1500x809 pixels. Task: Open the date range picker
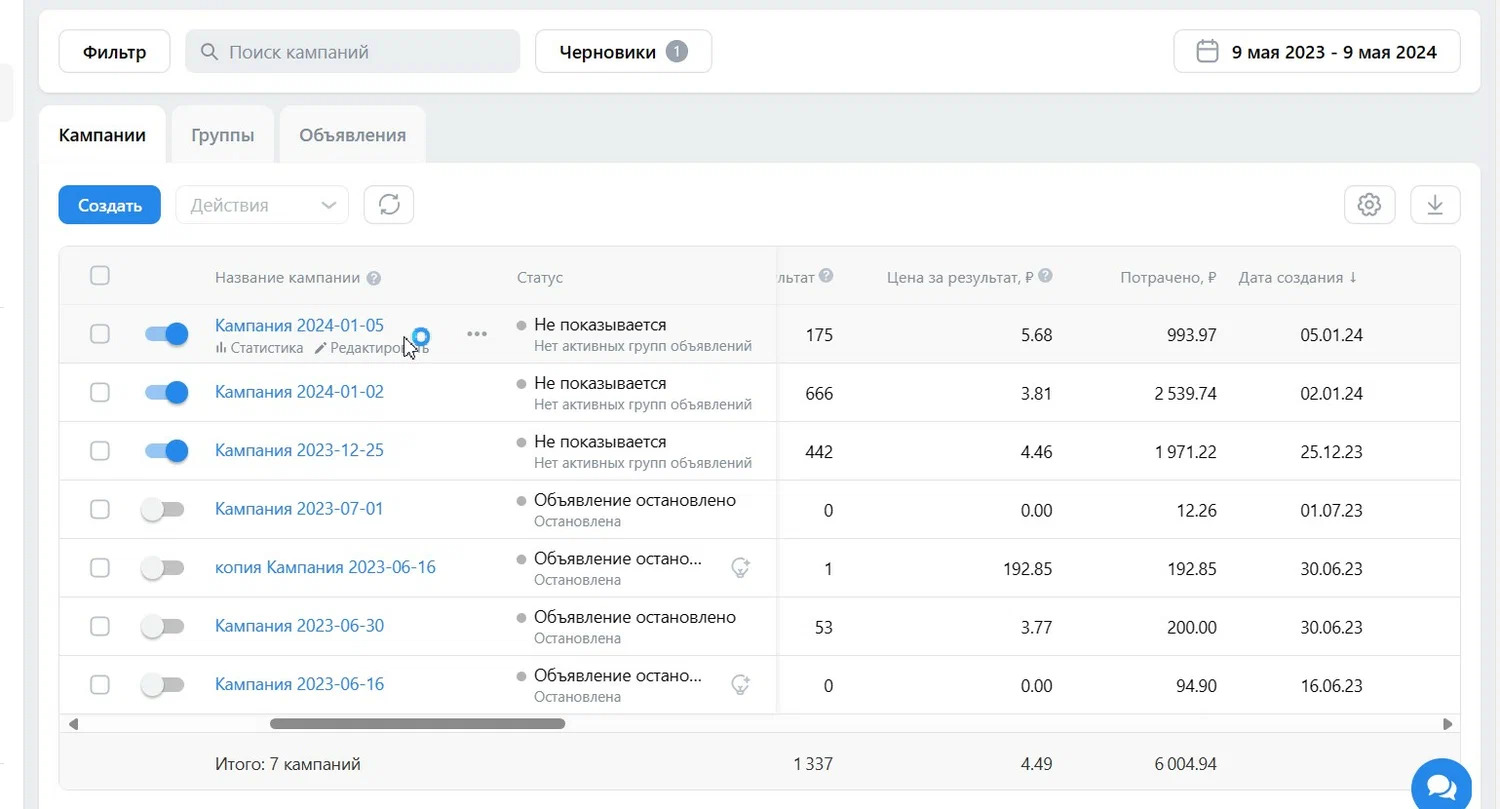tap(1317, 52)
